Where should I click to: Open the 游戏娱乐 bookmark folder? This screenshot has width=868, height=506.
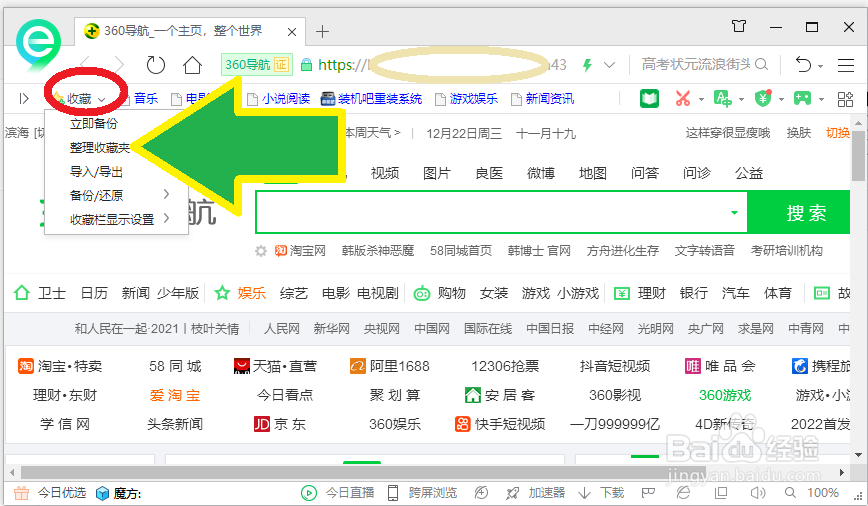point(466,99)
